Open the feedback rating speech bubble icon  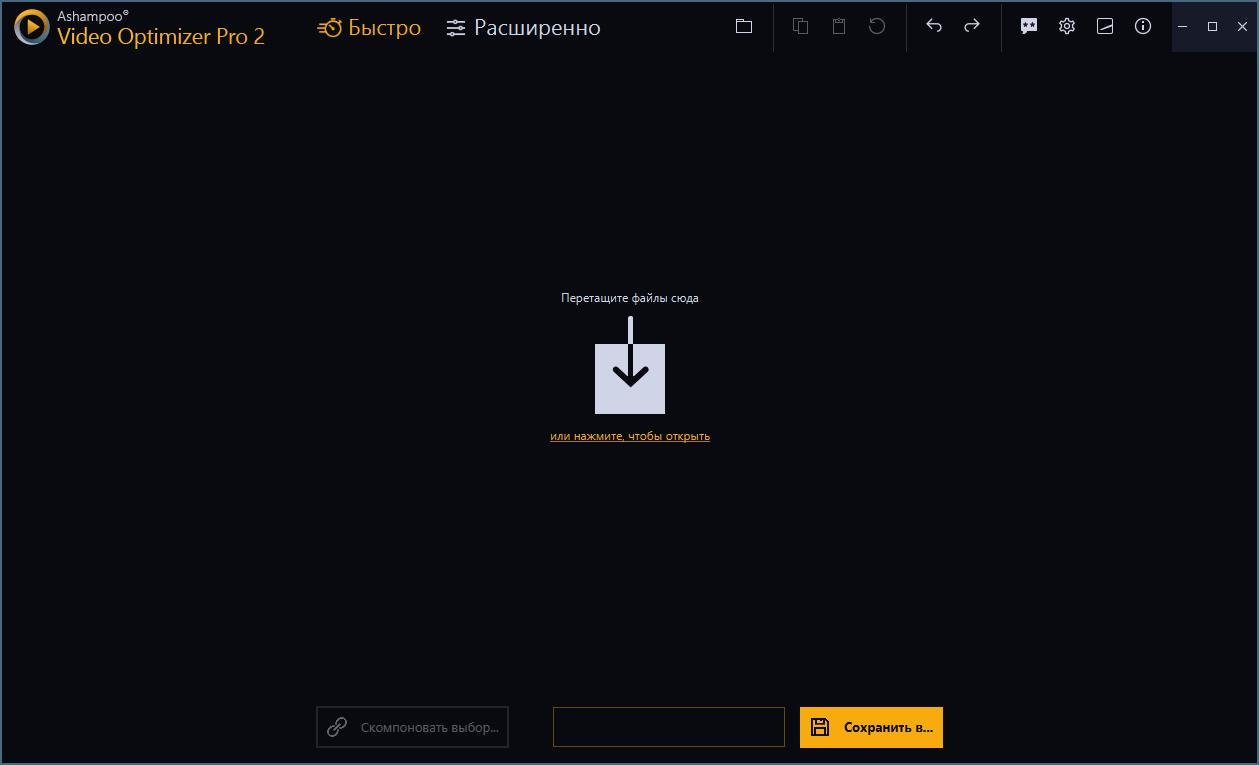pos(1029,27)
